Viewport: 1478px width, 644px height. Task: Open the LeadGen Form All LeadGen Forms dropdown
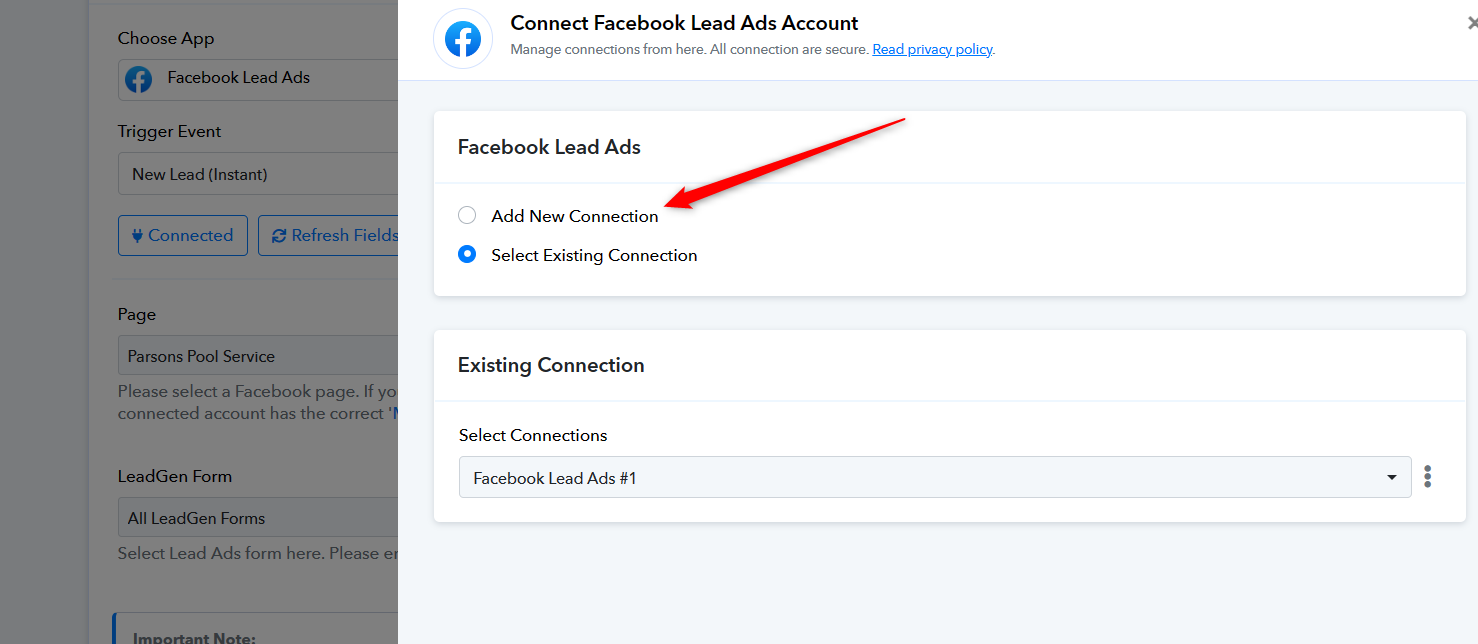(258, 518)
